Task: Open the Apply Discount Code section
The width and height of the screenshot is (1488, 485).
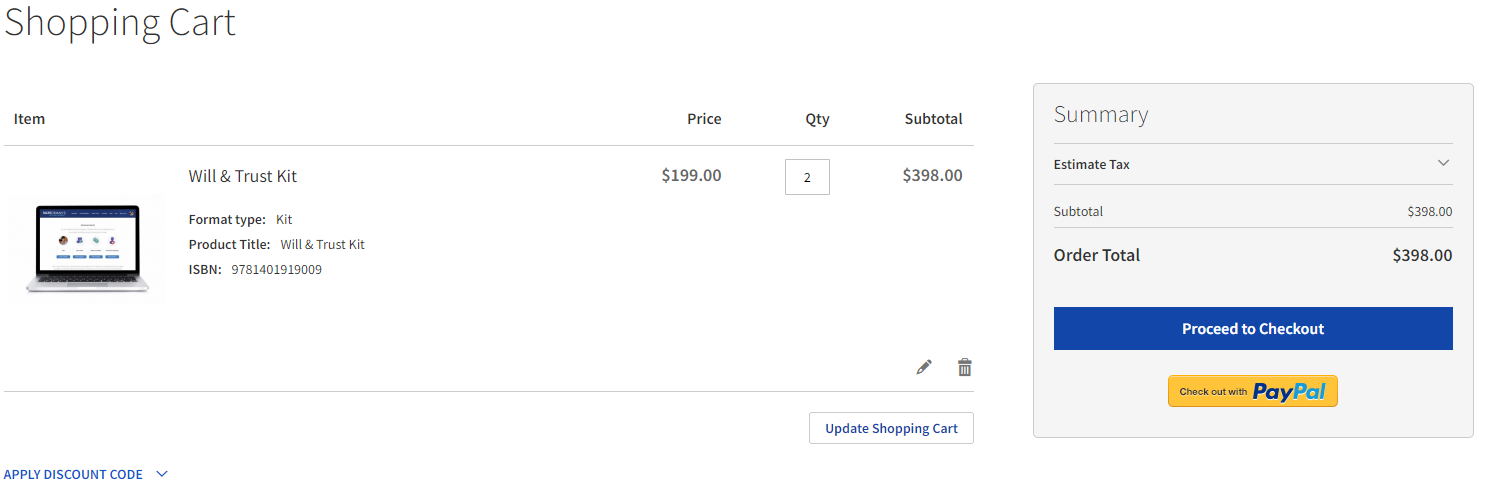Action: (73, 474)
